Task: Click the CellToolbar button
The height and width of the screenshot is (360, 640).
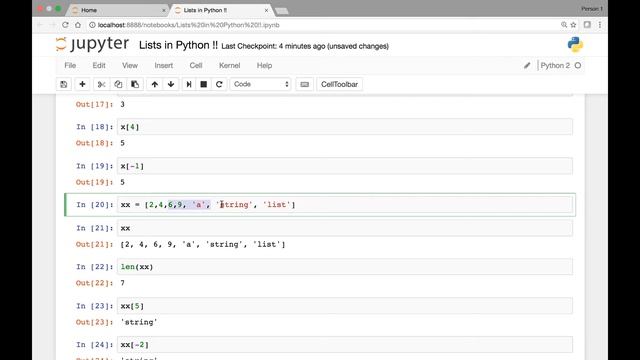Action: 339,84
